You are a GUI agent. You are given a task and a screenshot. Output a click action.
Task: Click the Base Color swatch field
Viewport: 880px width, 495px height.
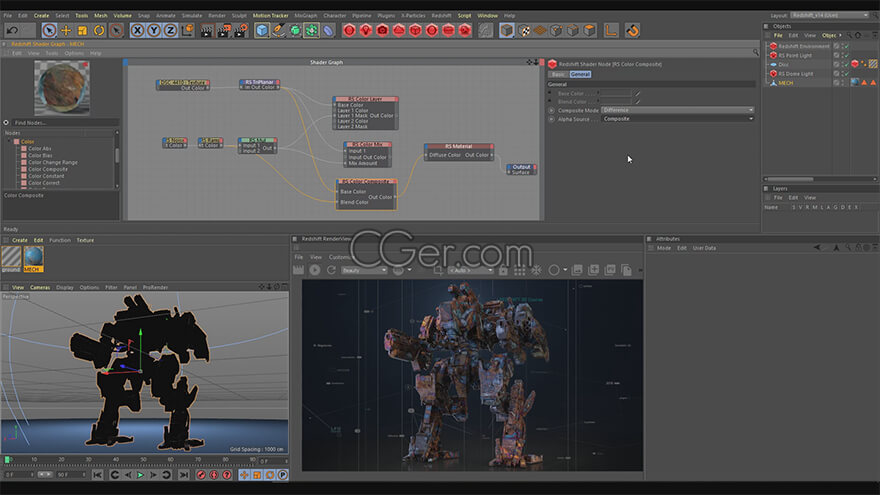tap(616, 93)
